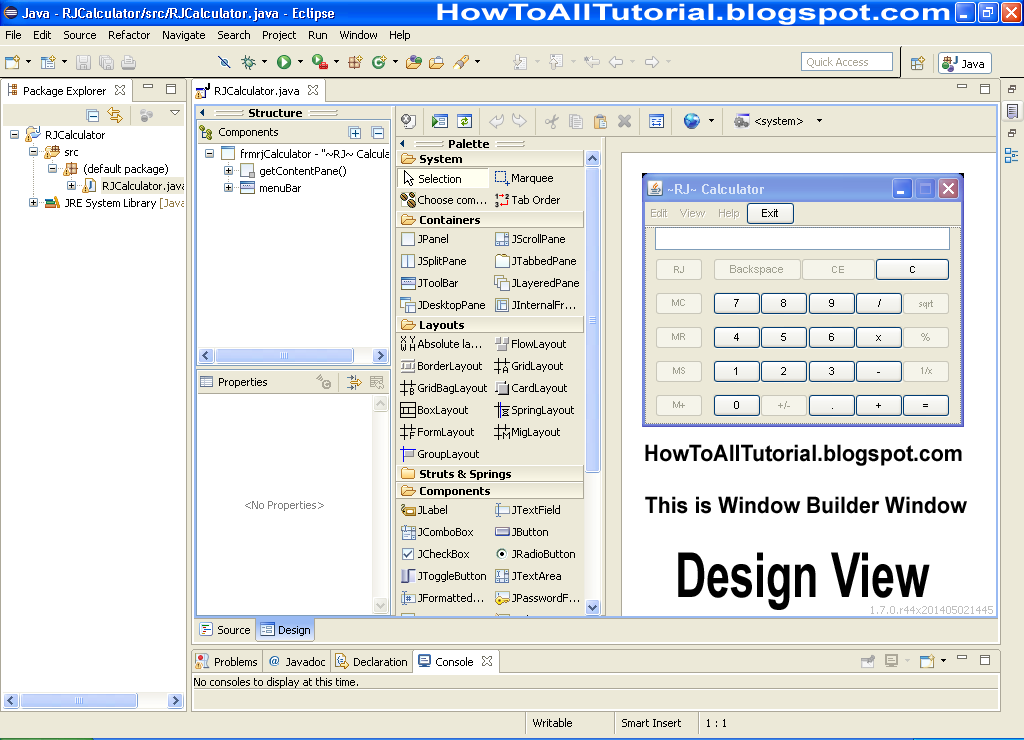Screen dimensions: 1024x740
Task: Select the JComboBox palette component
Action: (x=437, y=532)
